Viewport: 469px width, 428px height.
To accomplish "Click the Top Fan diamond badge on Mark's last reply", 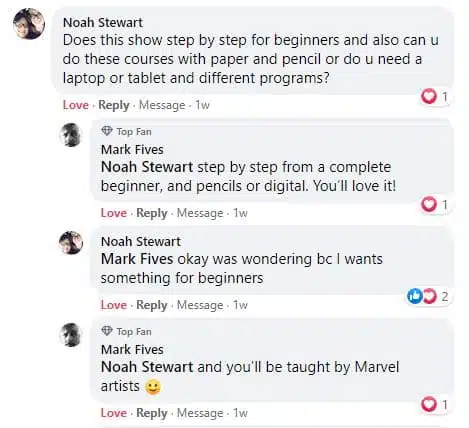I will [107, 331].
